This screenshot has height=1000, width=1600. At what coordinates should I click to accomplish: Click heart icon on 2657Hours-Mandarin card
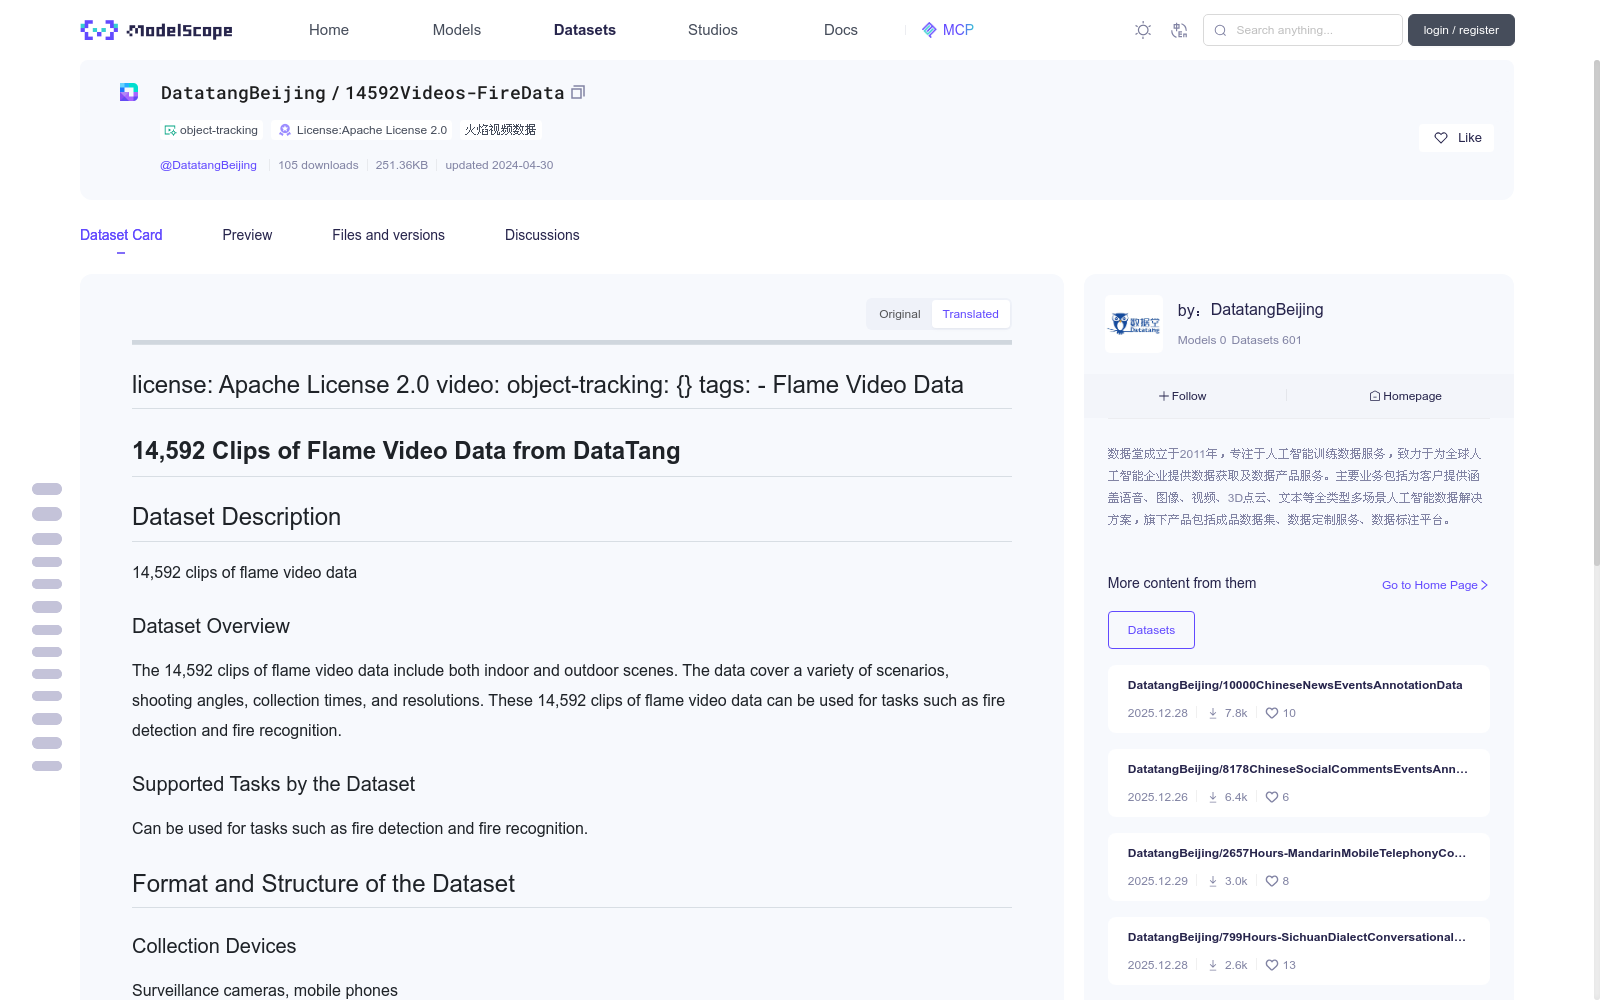click(1272, 881)
